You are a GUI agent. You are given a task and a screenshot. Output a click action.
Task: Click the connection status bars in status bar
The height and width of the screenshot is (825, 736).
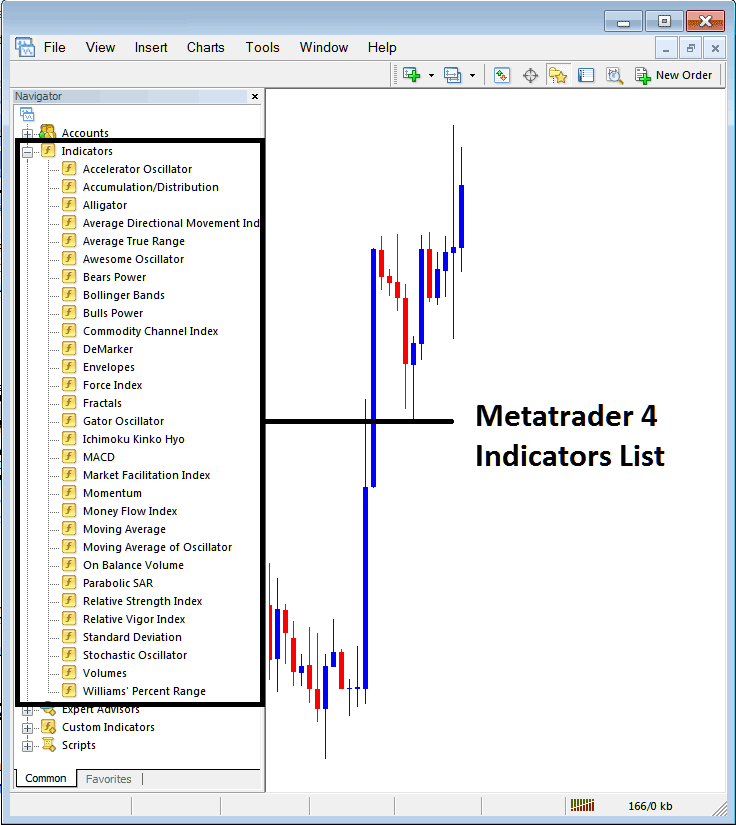(x=582, y=806)
